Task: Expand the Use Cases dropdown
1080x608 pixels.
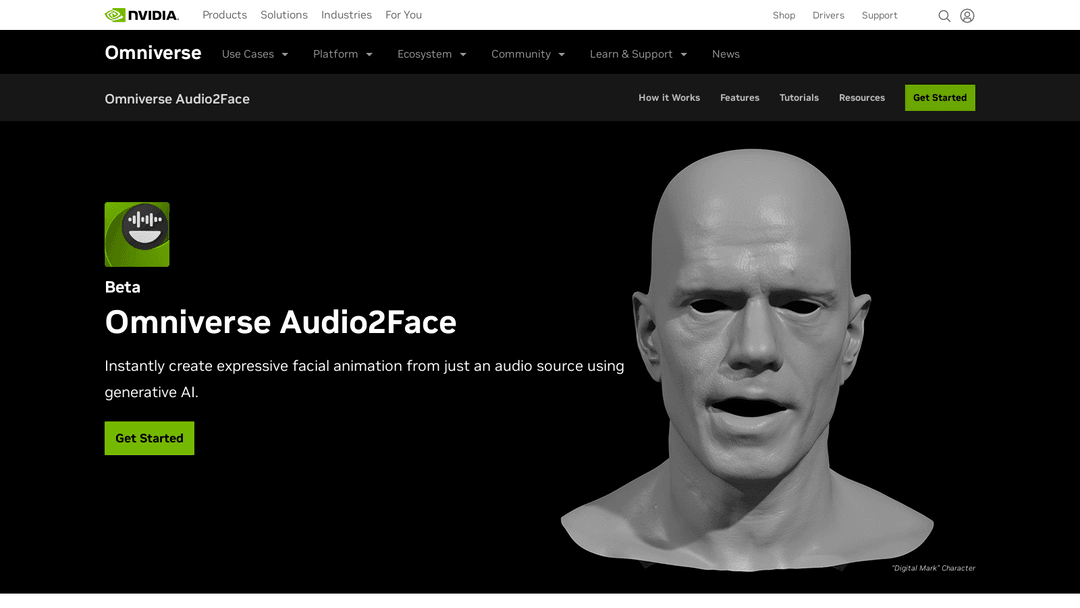Action: [x=255, y=54]
